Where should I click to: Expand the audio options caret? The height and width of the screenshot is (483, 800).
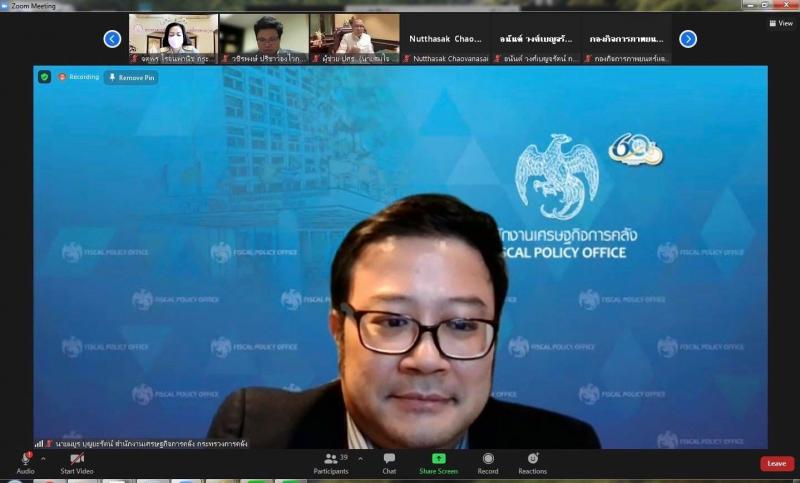43,459
